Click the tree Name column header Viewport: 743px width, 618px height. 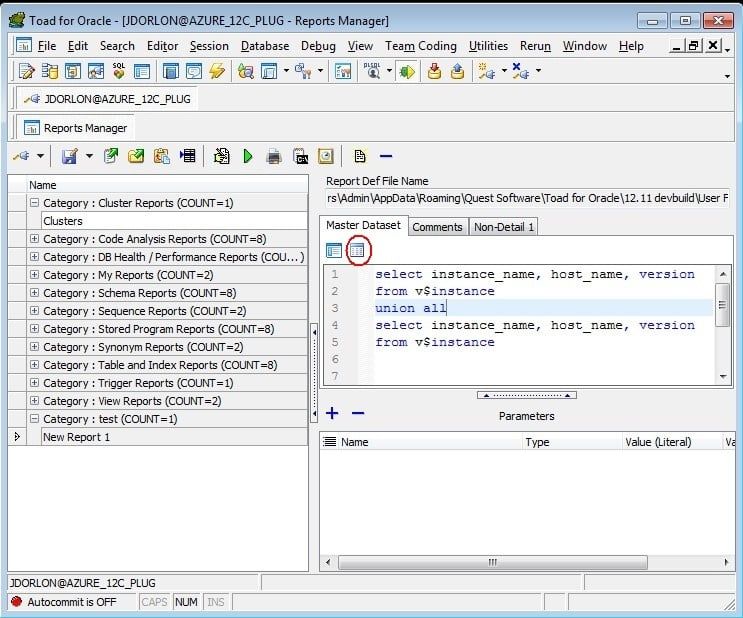point(167,185)
